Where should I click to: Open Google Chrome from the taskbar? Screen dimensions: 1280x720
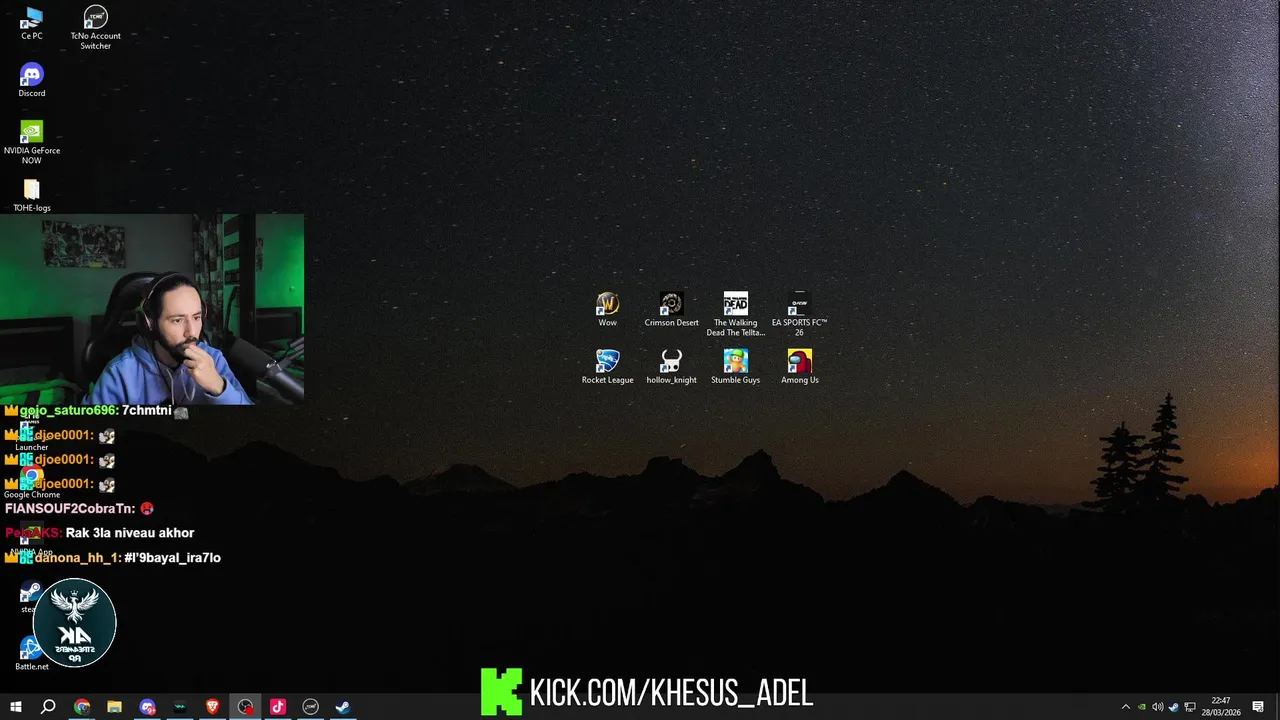click(82, 707)
